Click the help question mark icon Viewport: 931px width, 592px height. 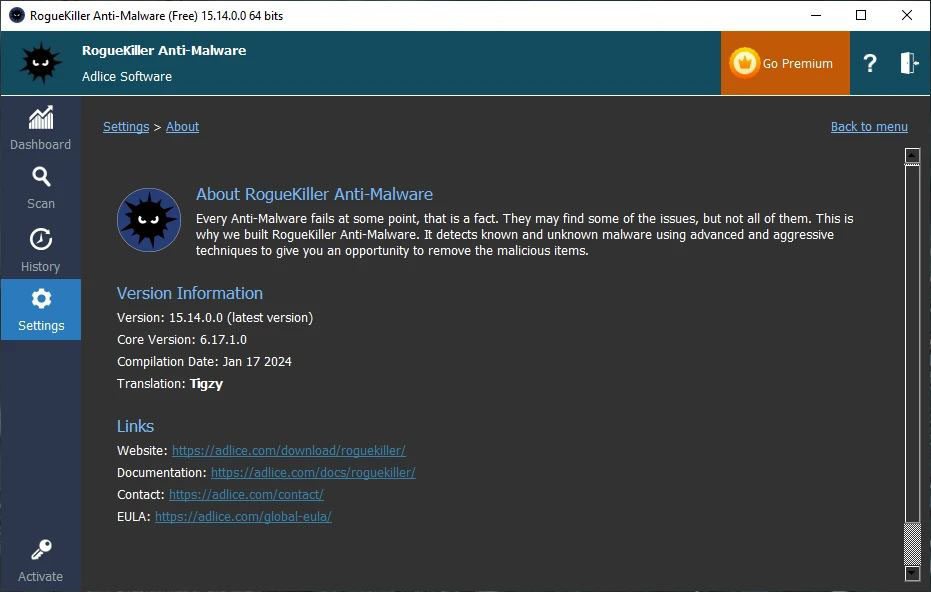pos(870,63)
